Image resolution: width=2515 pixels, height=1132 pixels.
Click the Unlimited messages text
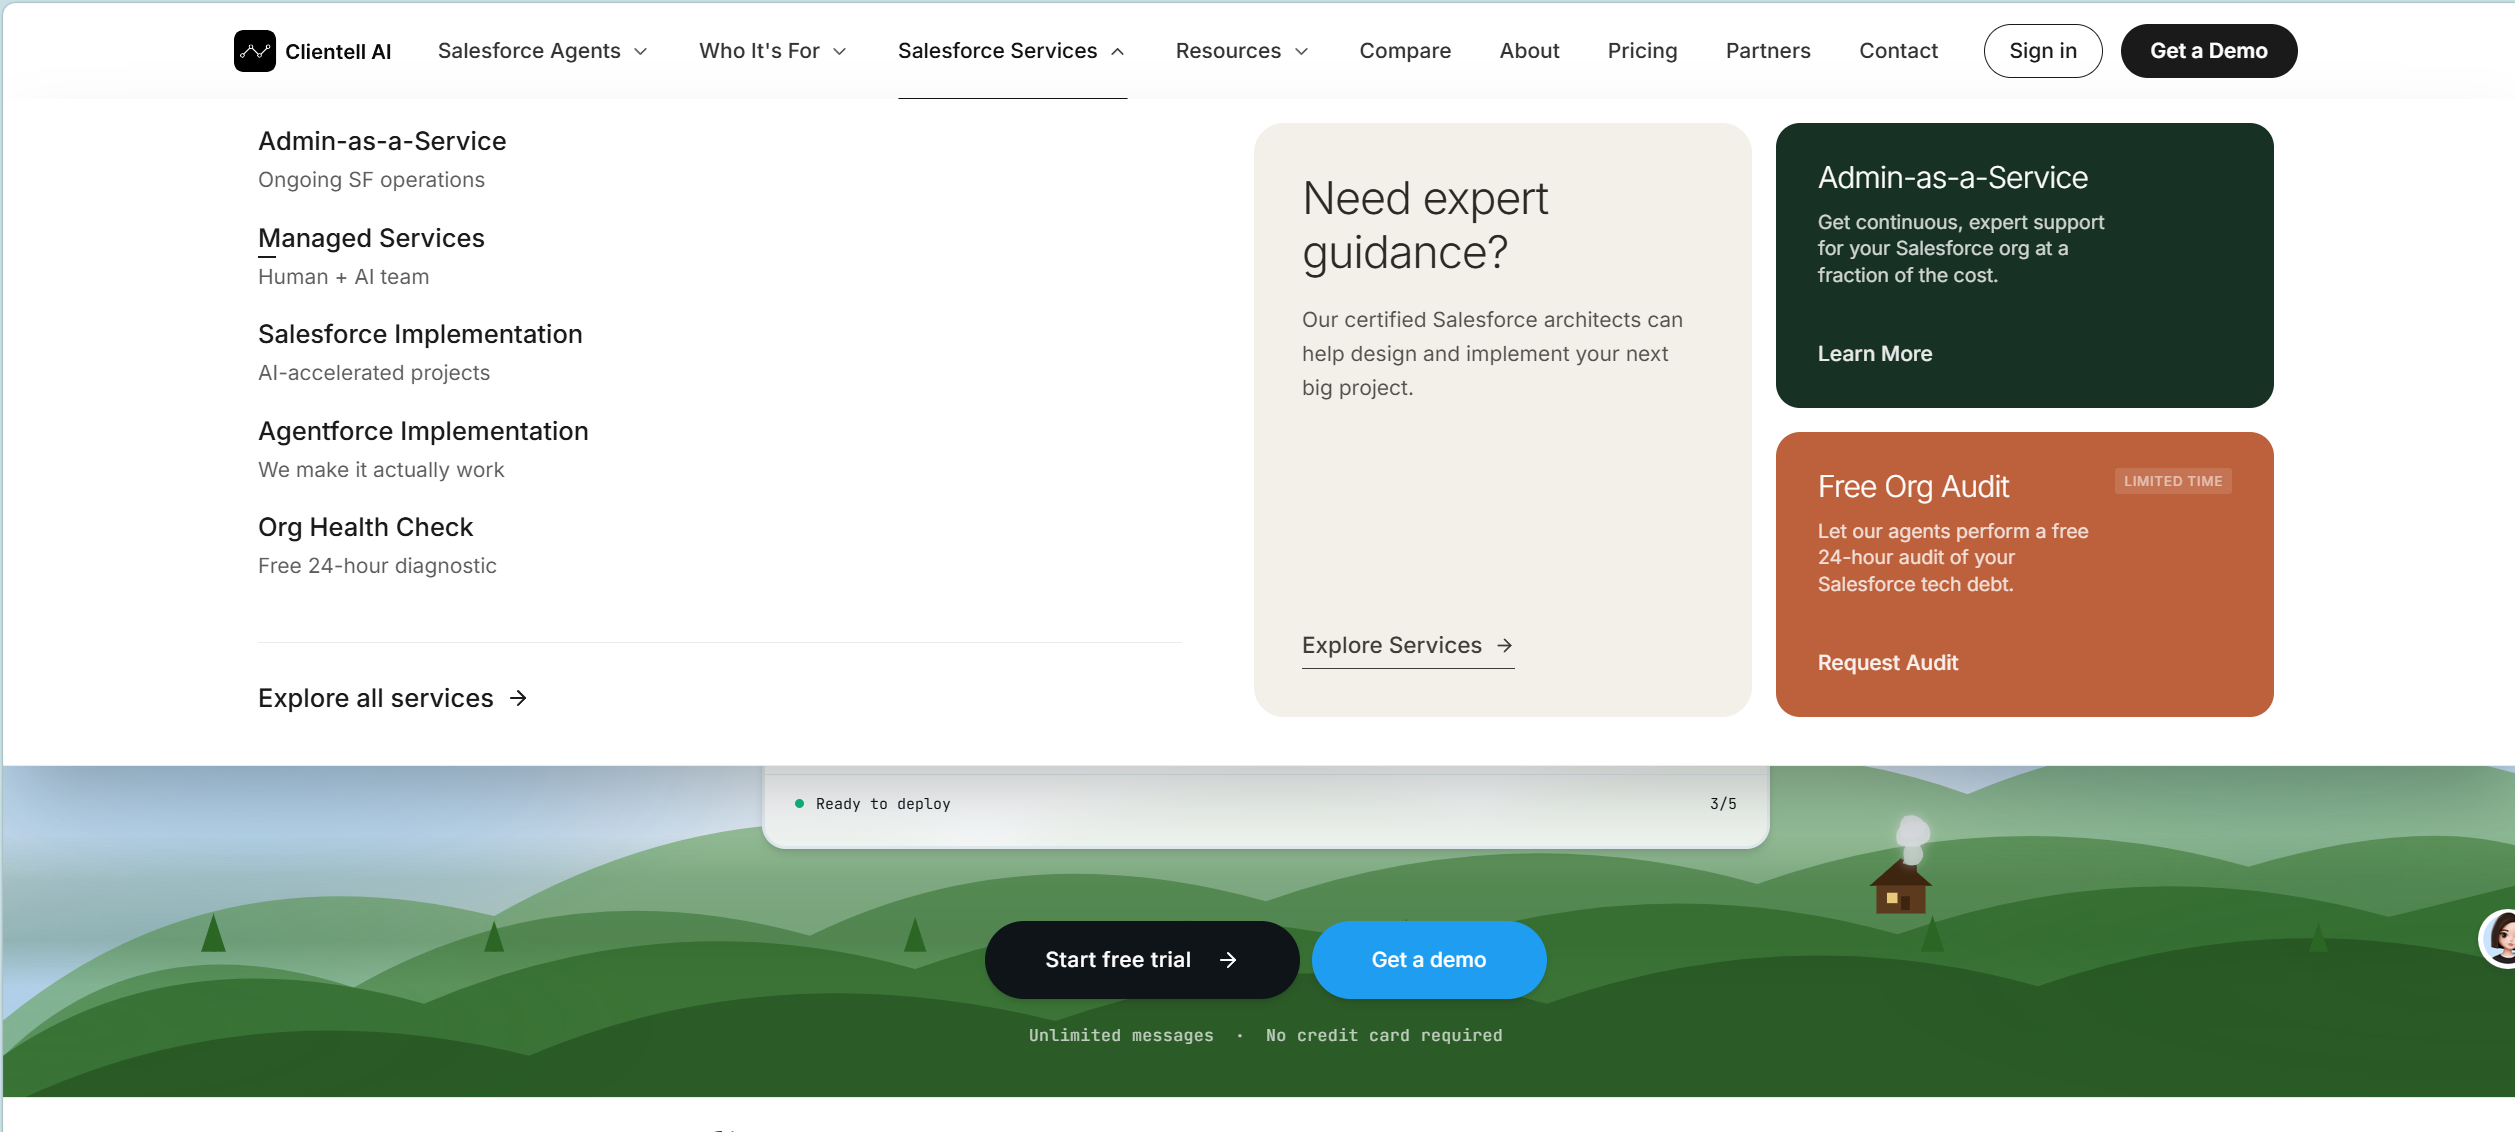pyautogui.click(x=1121, y=1036)
